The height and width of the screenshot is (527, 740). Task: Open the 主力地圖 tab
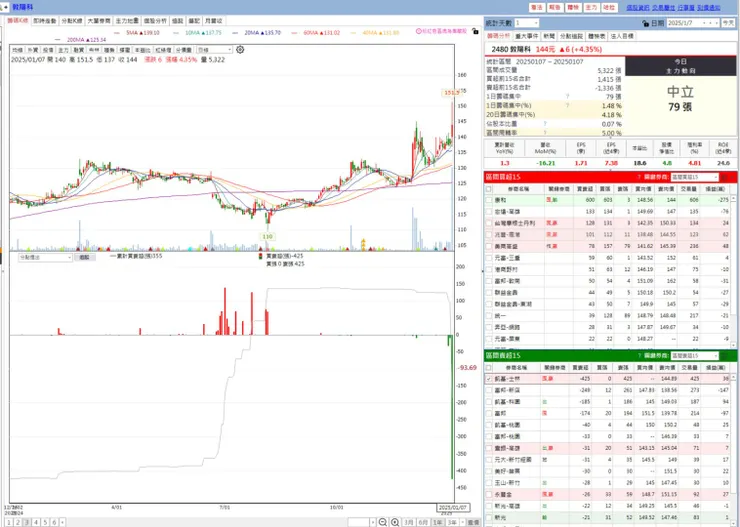tap(127, 21)
